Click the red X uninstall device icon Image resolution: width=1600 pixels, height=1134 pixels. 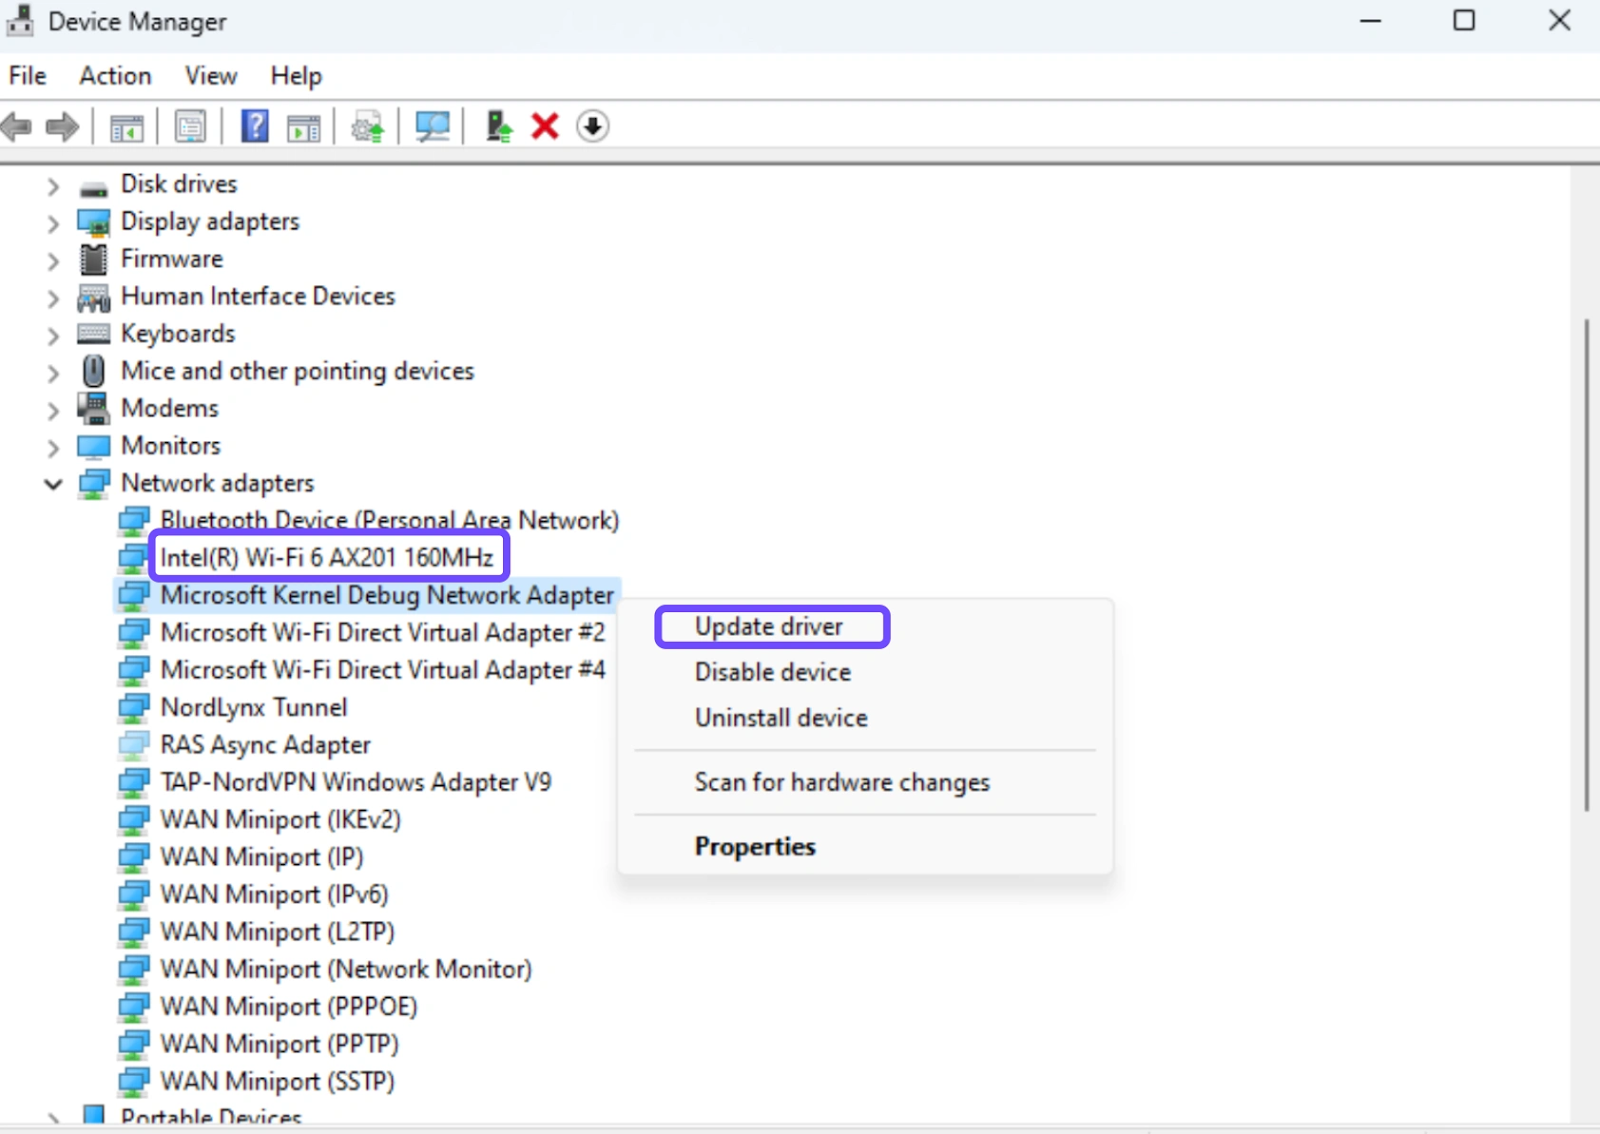point(545,127)
